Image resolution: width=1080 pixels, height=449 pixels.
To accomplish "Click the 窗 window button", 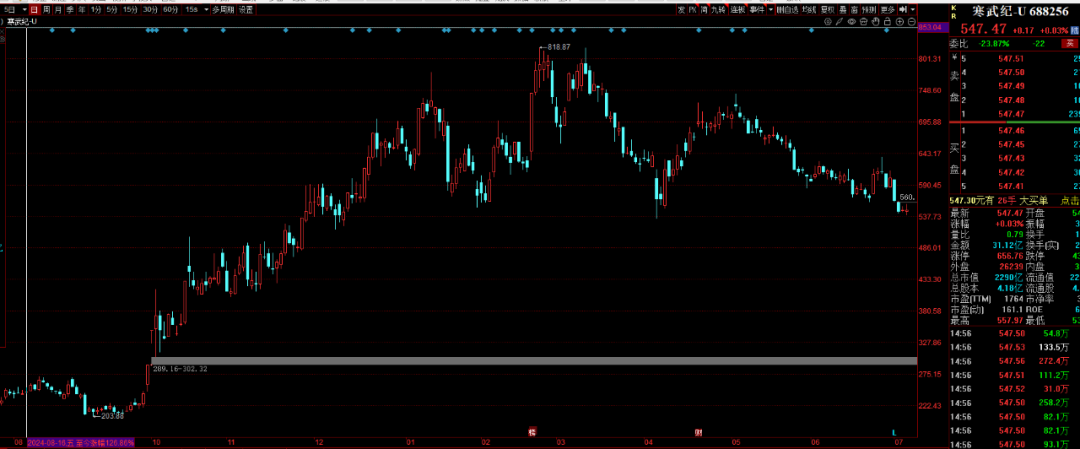I will pos(854,10).
